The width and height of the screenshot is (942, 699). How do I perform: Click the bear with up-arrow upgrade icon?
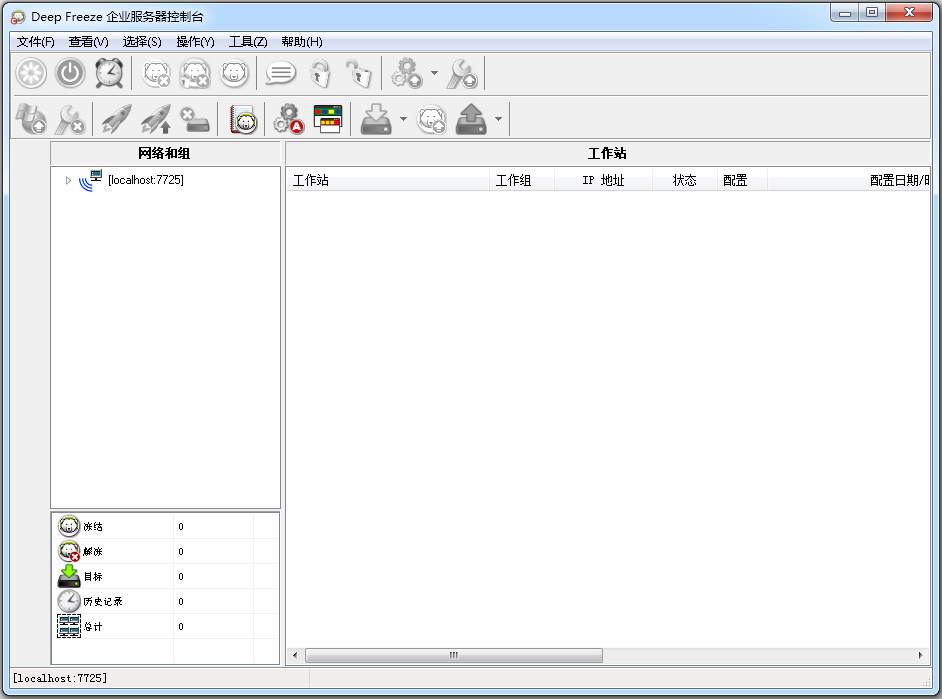[x=432, y=119]
